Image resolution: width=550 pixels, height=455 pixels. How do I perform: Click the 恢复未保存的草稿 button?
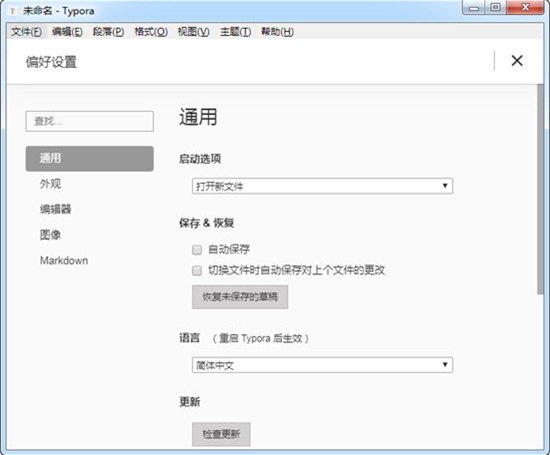pos(240,297)
